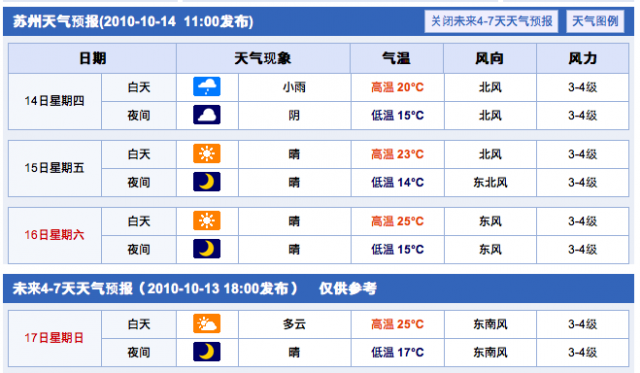Viewport: 640px width, 373px height.
Task: Click the partly cloudy icon for 17日 daytime
Action: 207,324
